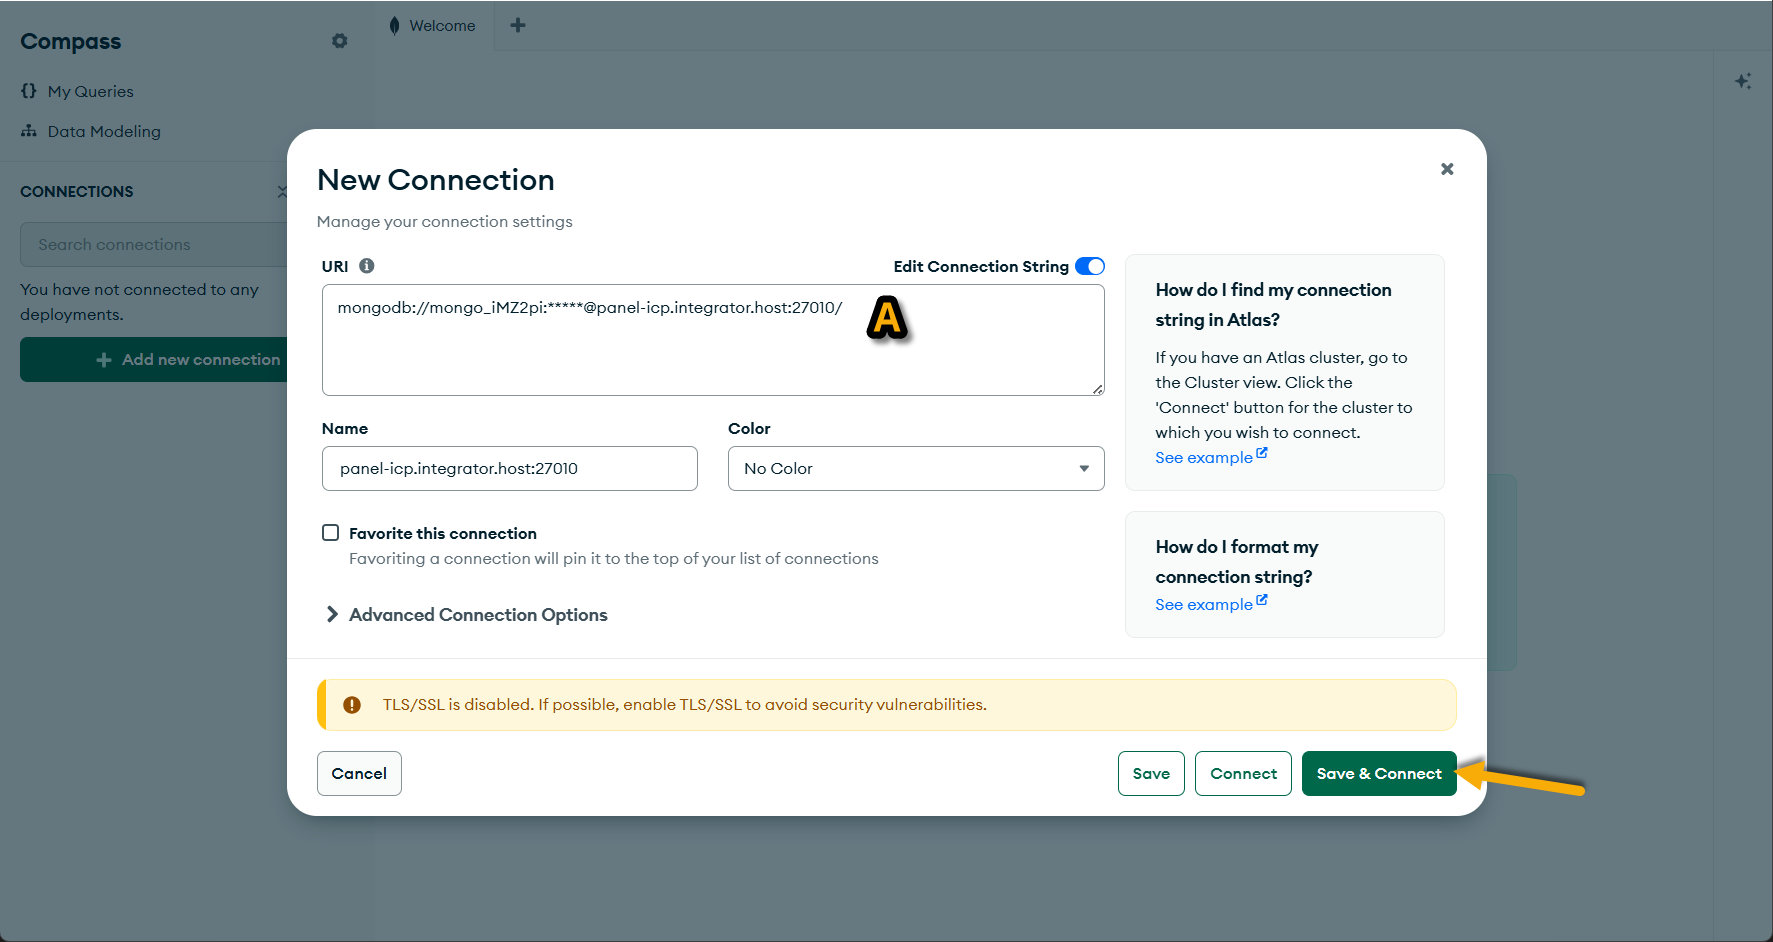This screenshot has width=1773, height=942.
Task: Open a new tab with plus icon
Action: pos(518,25)
